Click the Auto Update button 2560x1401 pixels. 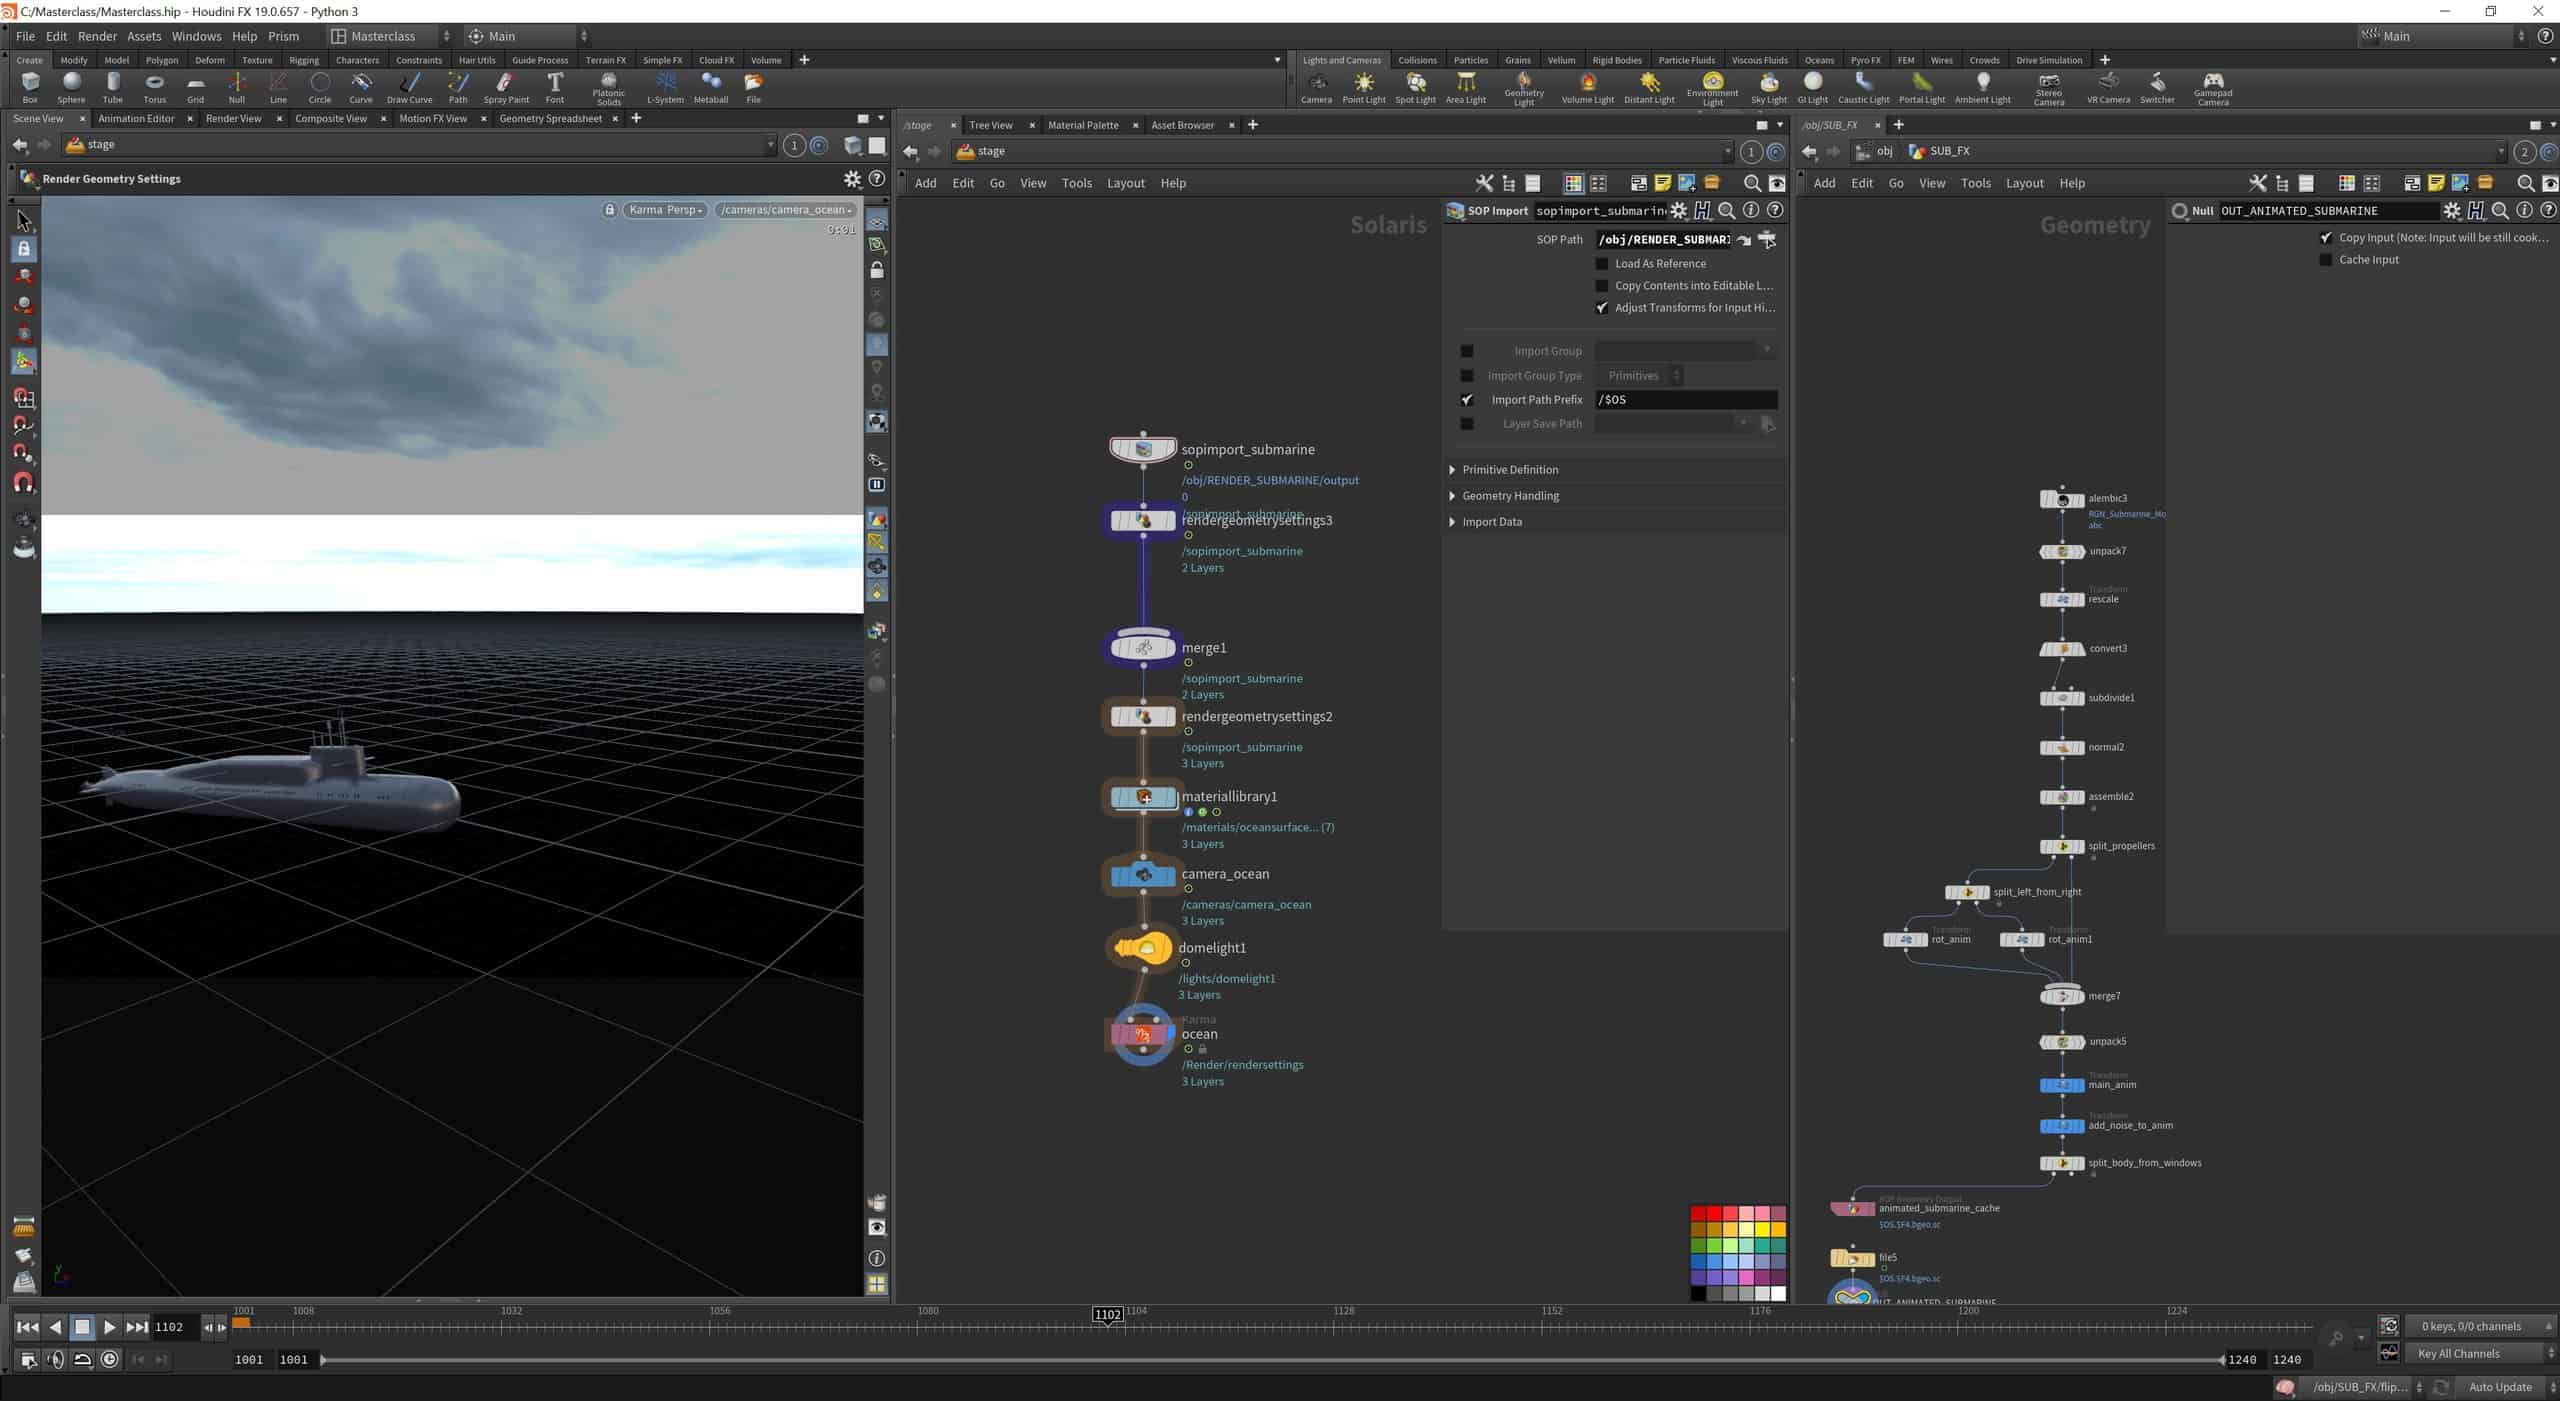point(2499,1387)
